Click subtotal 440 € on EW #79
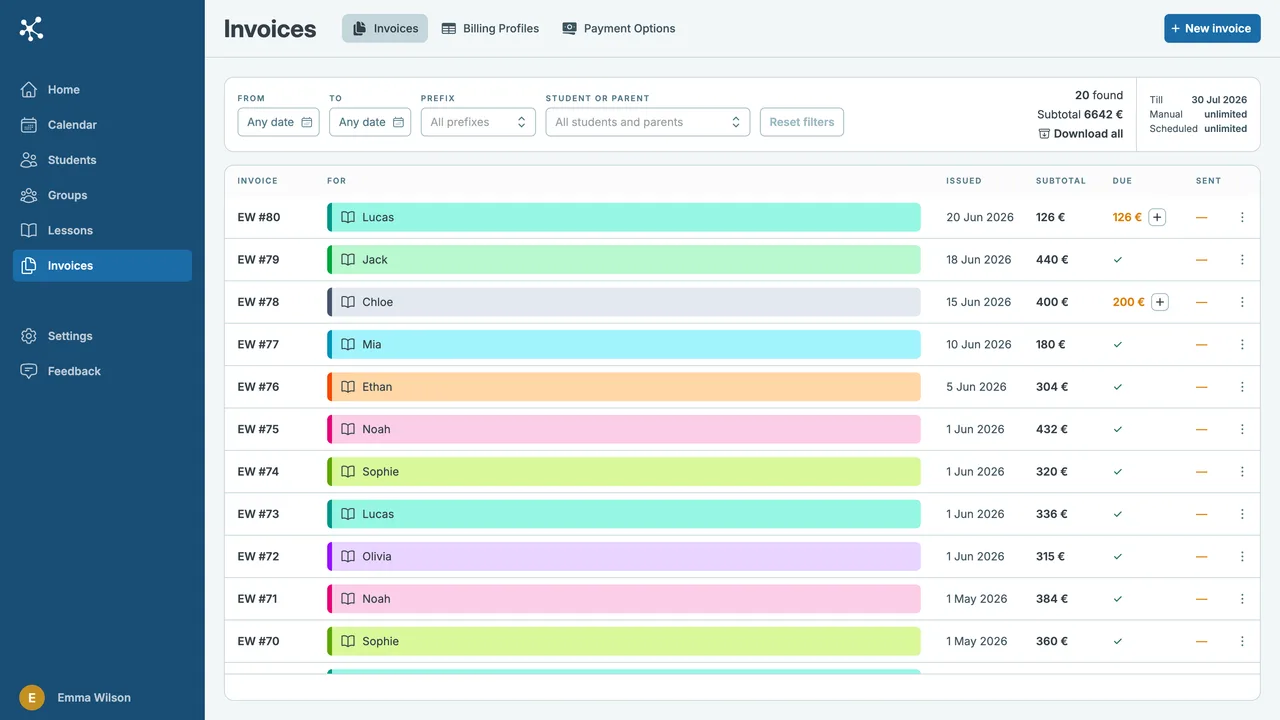The width and height of the screenshot is (1280, 720). [1052, 260]
